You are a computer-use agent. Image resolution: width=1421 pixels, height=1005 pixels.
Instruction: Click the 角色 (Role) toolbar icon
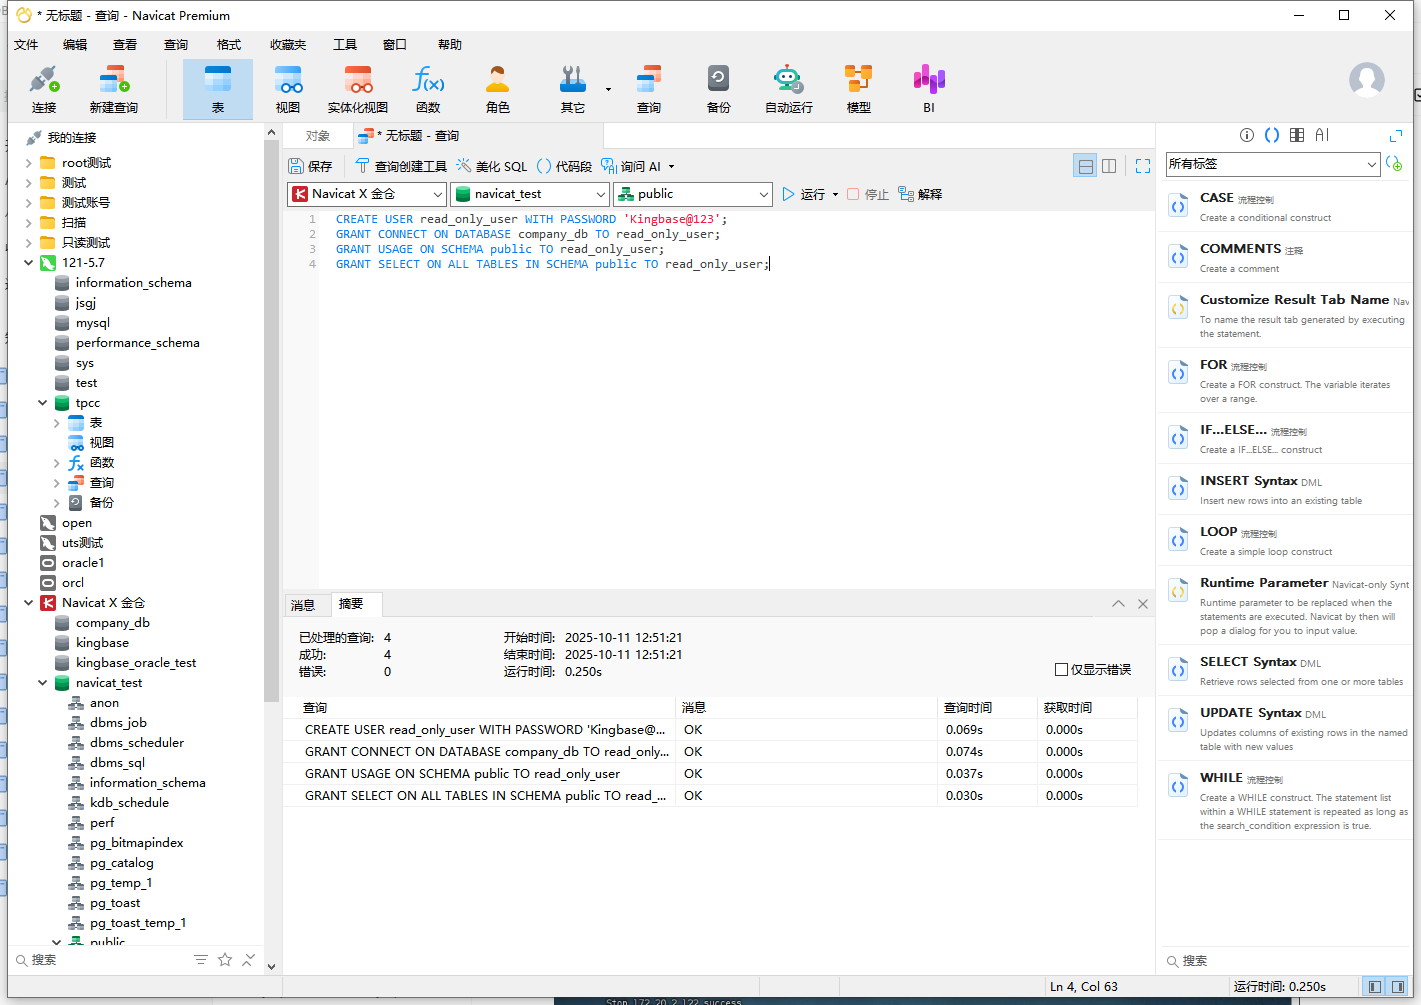[498, 89]
